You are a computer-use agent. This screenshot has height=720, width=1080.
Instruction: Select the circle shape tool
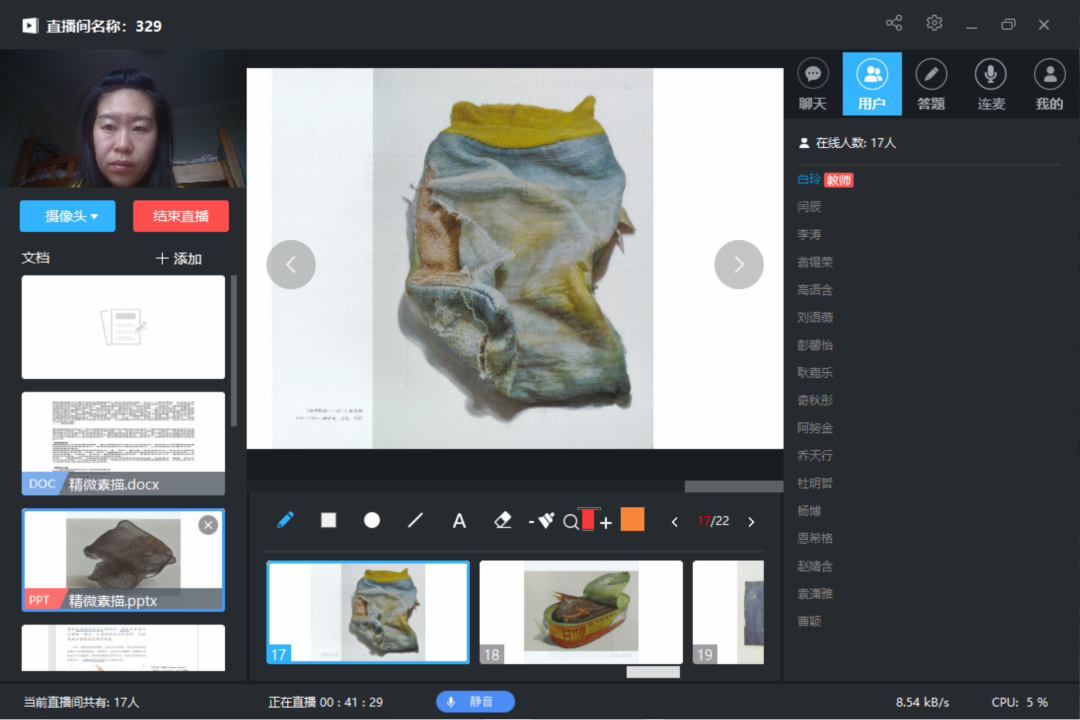(372, 520)
